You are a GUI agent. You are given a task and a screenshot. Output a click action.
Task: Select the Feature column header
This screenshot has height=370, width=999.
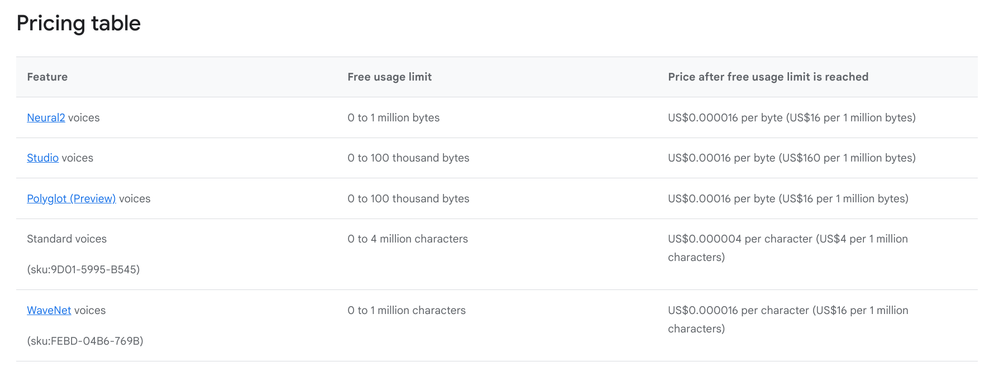(x=47, y=77)
